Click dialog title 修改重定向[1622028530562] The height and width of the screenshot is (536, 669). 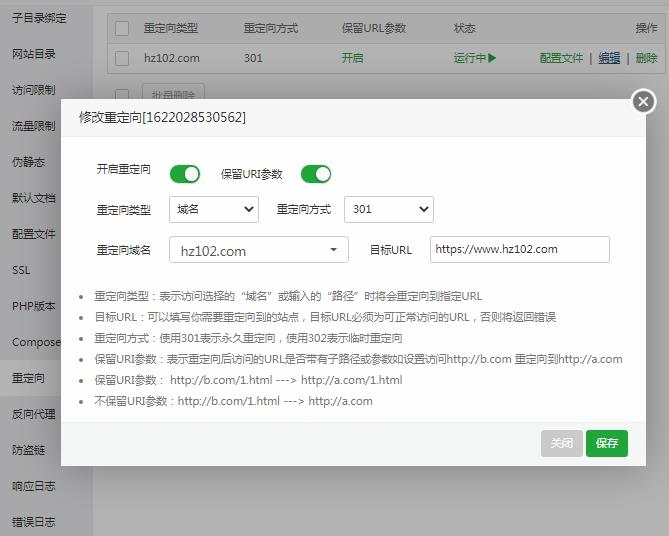point(163,117)
